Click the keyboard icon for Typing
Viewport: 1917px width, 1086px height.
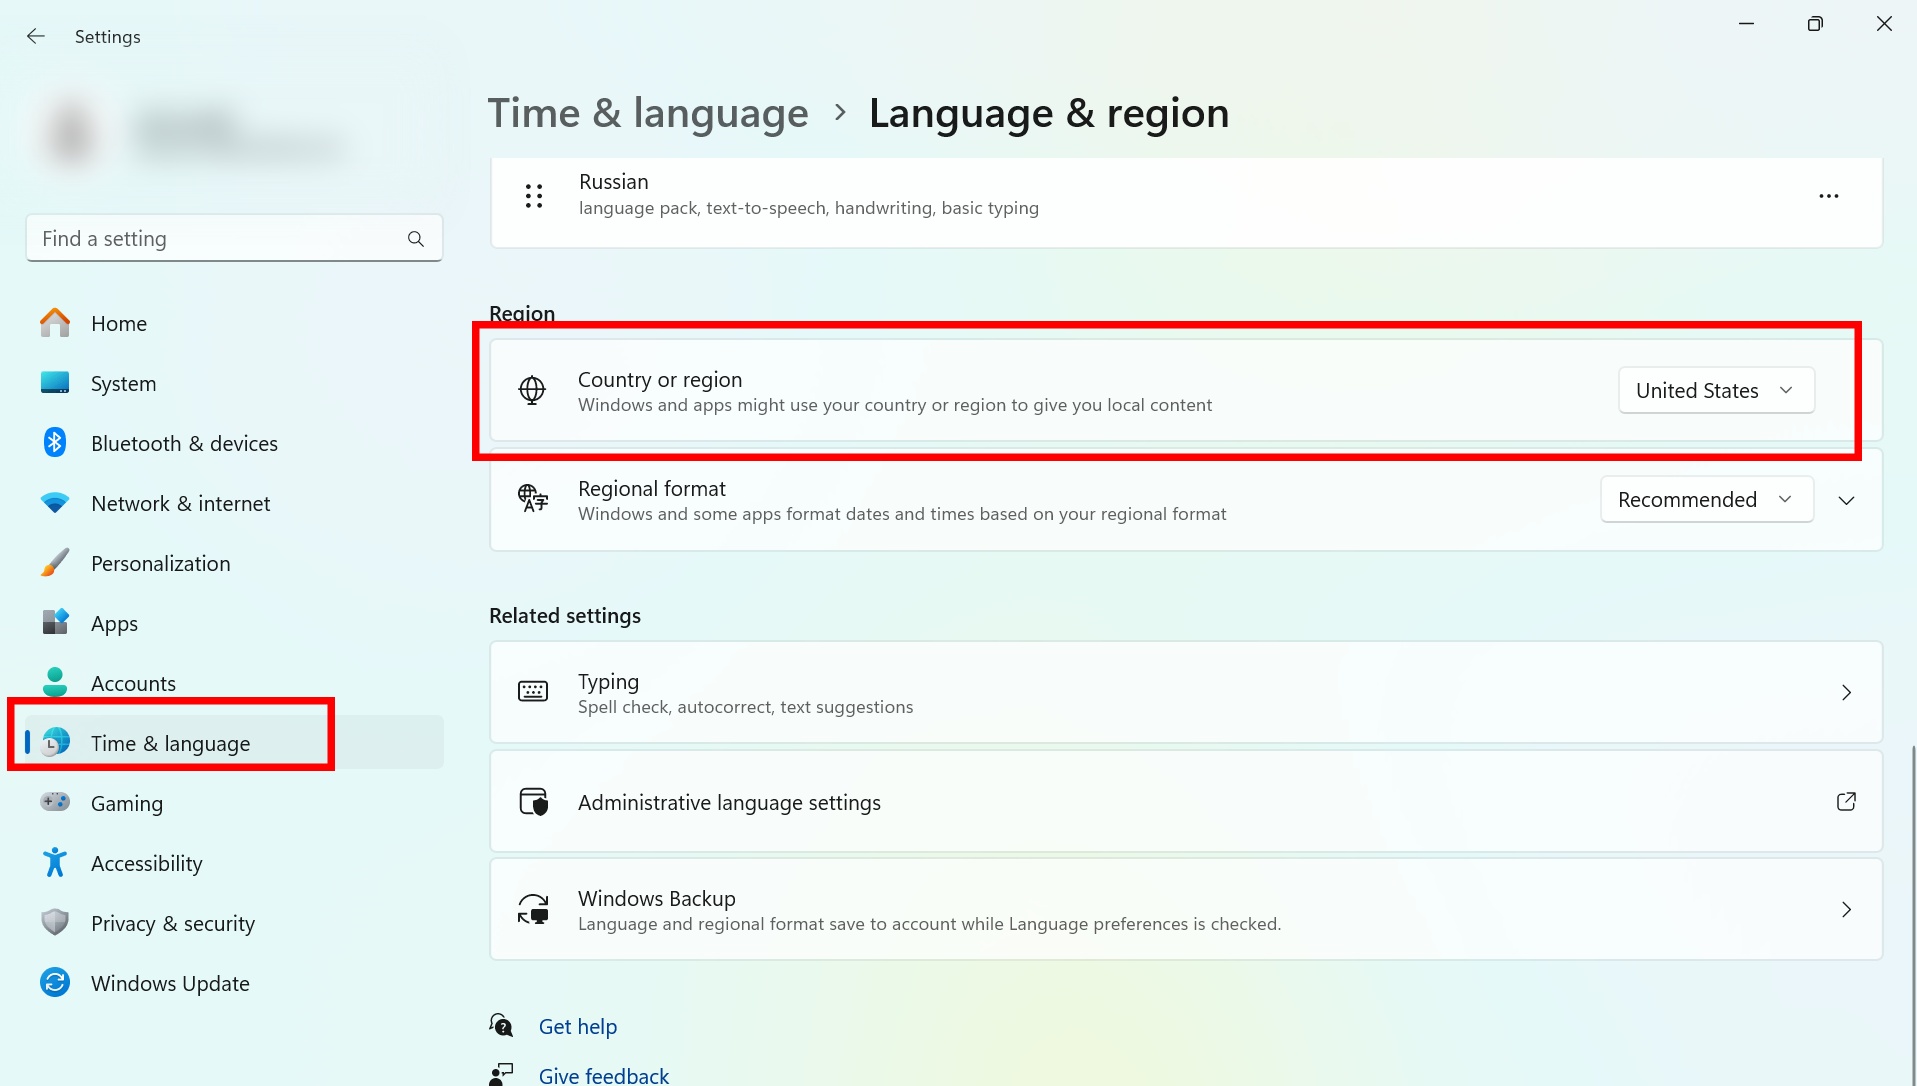pos(533,691)
